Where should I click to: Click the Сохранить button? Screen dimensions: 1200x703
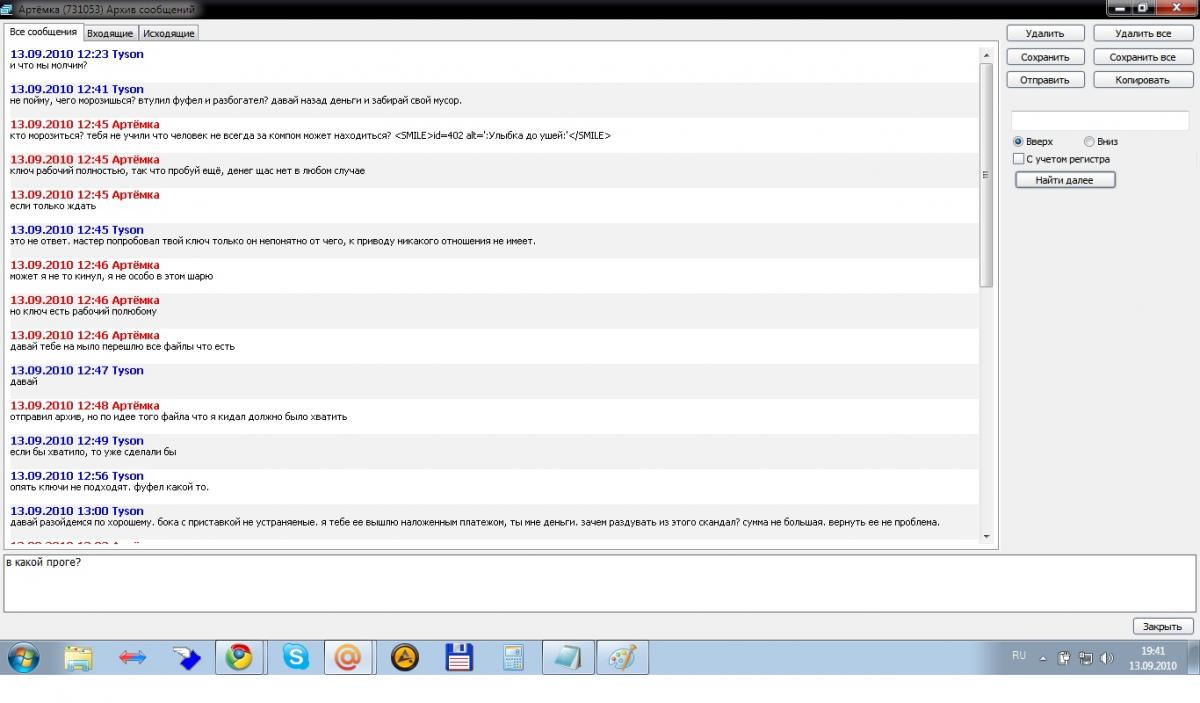point(1045,57)
